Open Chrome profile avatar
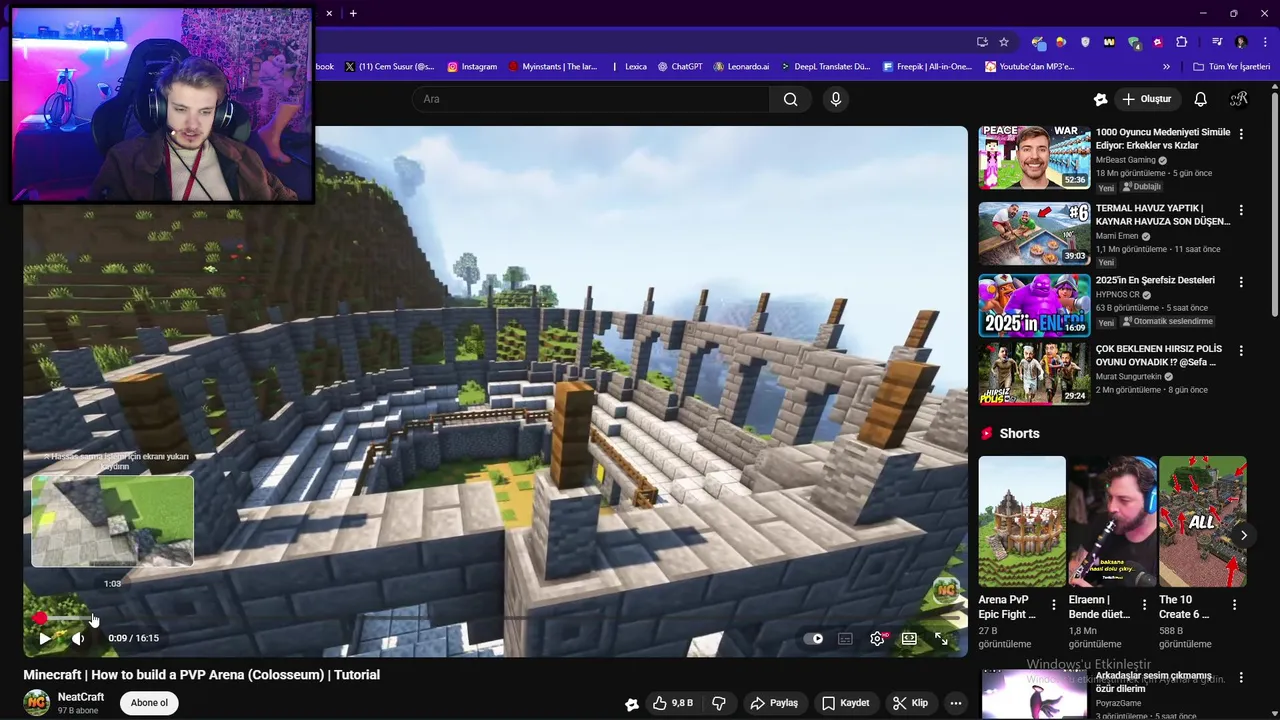Screen dimensions: 1280x720 point(1241,42)
